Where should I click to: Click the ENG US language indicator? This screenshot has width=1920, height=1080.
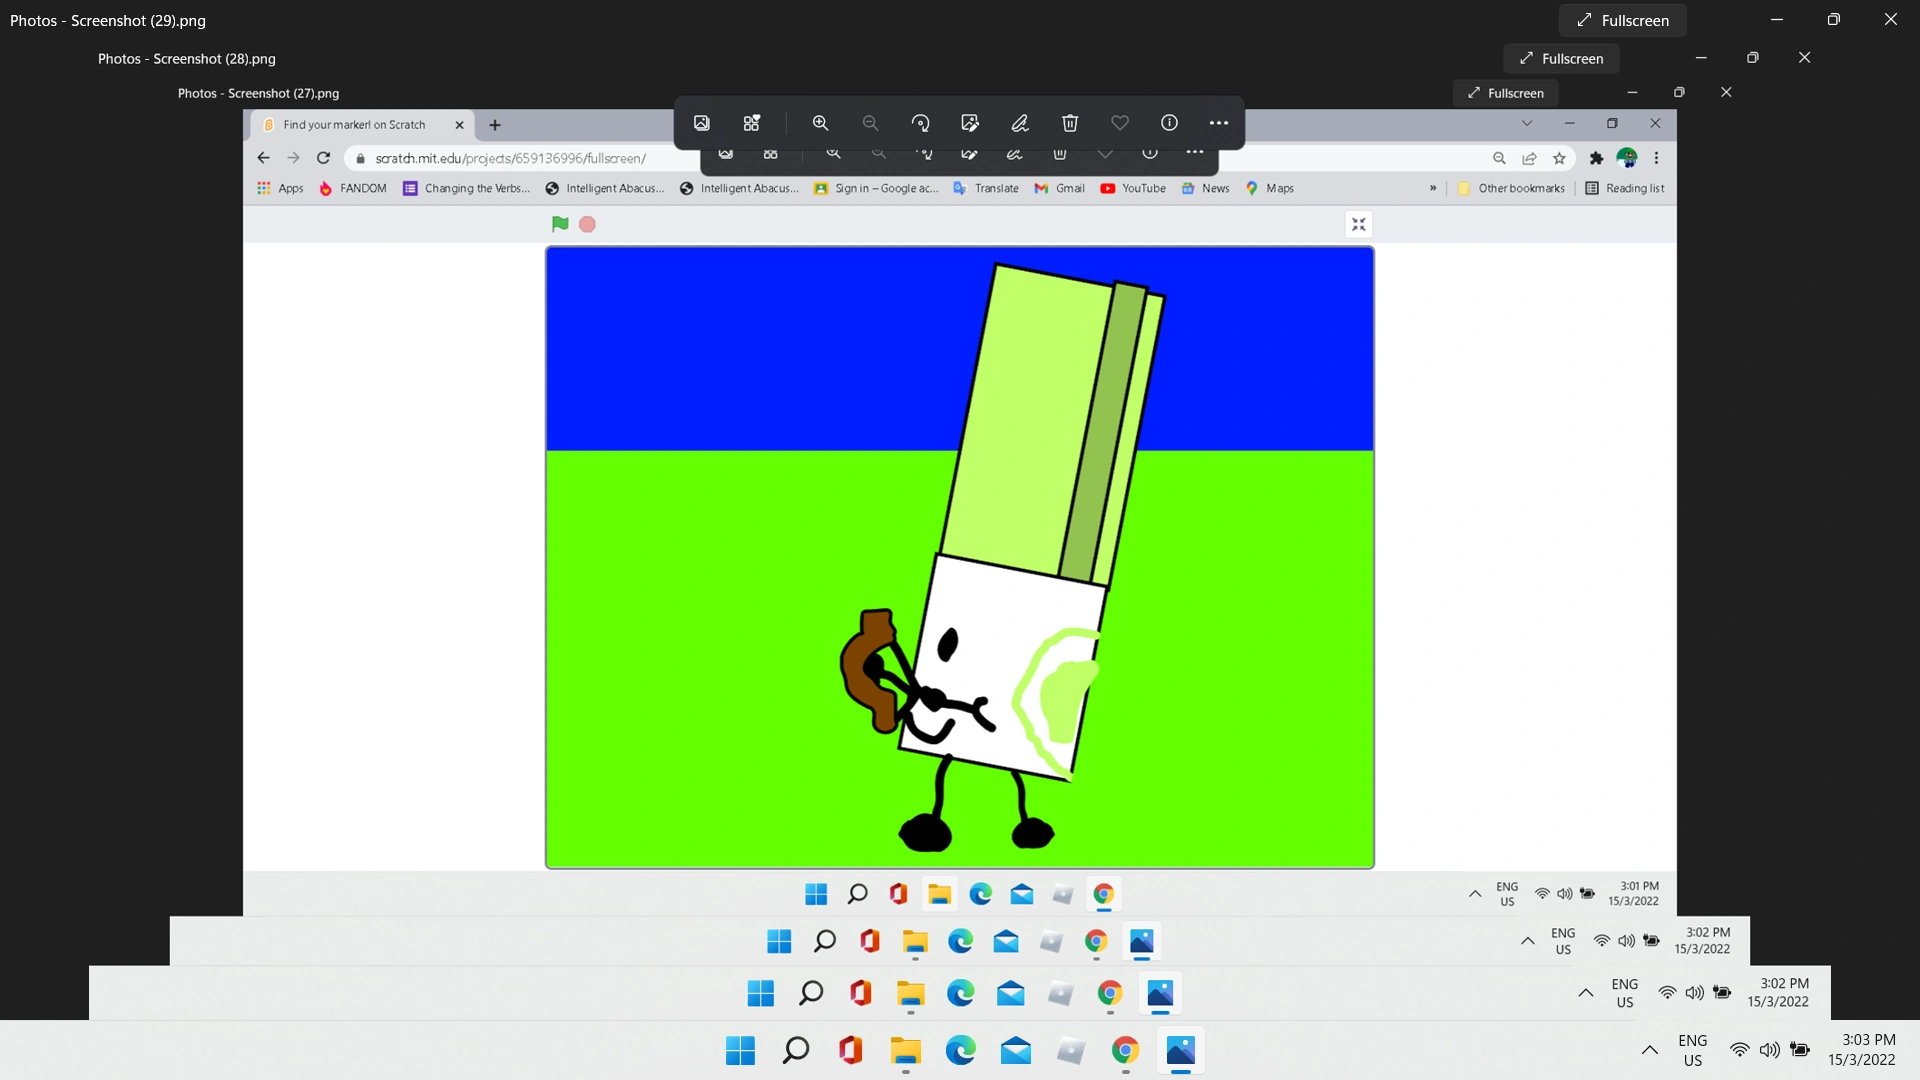[1692, 1050]
